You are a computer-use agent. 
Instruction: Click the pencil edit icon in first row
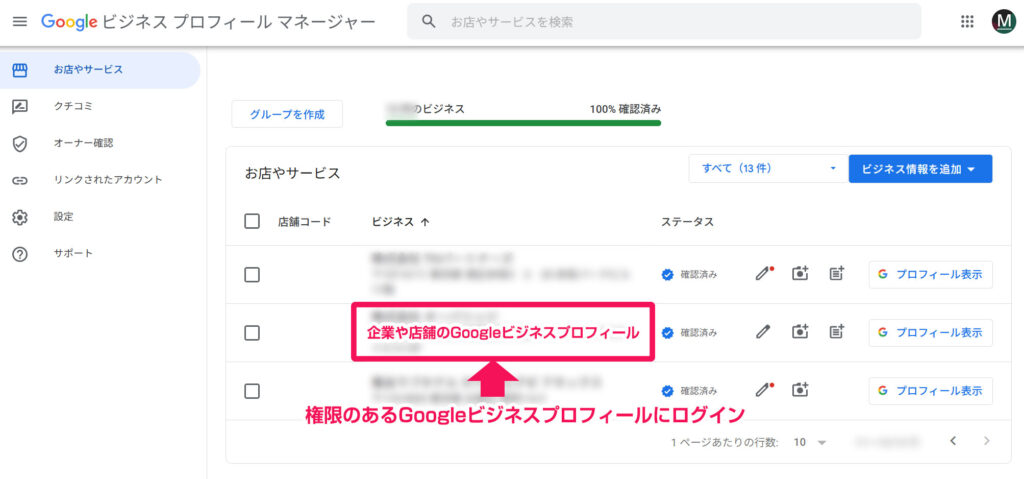coord(765,274)
